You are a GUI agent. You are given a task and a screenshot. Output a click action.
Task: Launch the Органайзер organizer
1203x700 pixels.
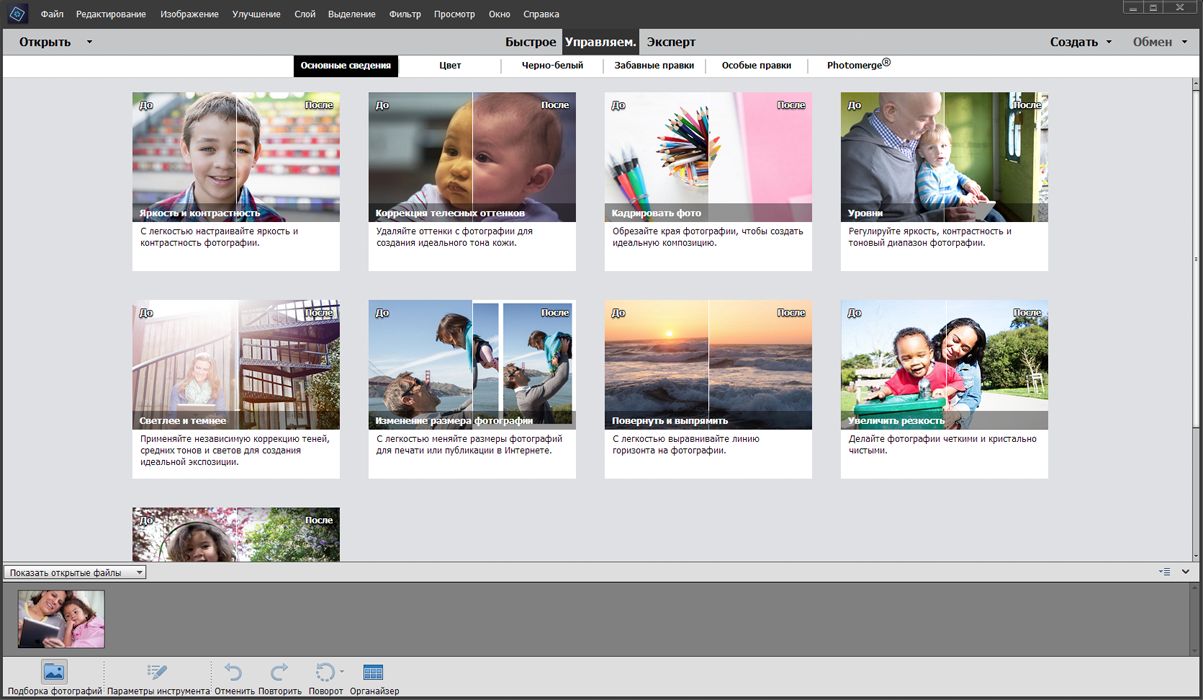[x=374, y=679]
